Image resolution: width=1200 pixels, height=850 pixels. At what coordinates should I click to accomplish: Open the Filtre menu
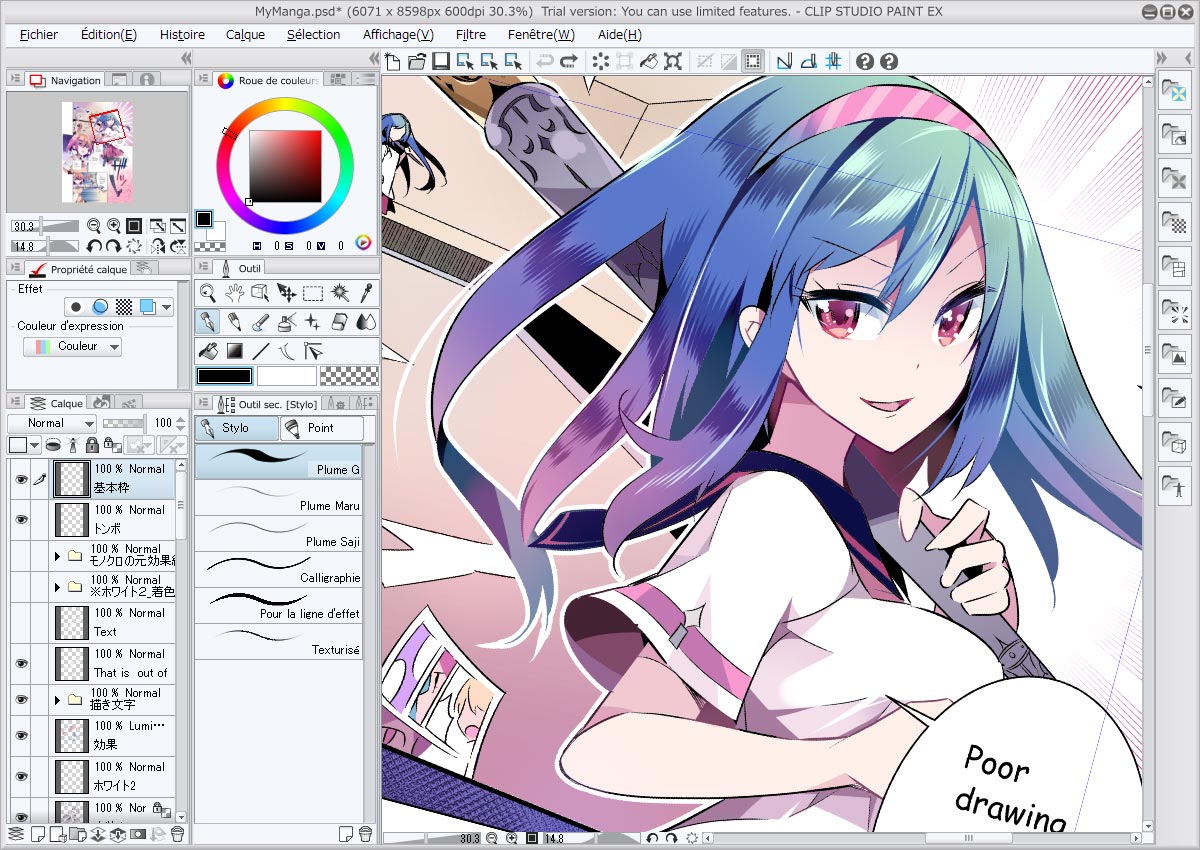coord(470,34)
